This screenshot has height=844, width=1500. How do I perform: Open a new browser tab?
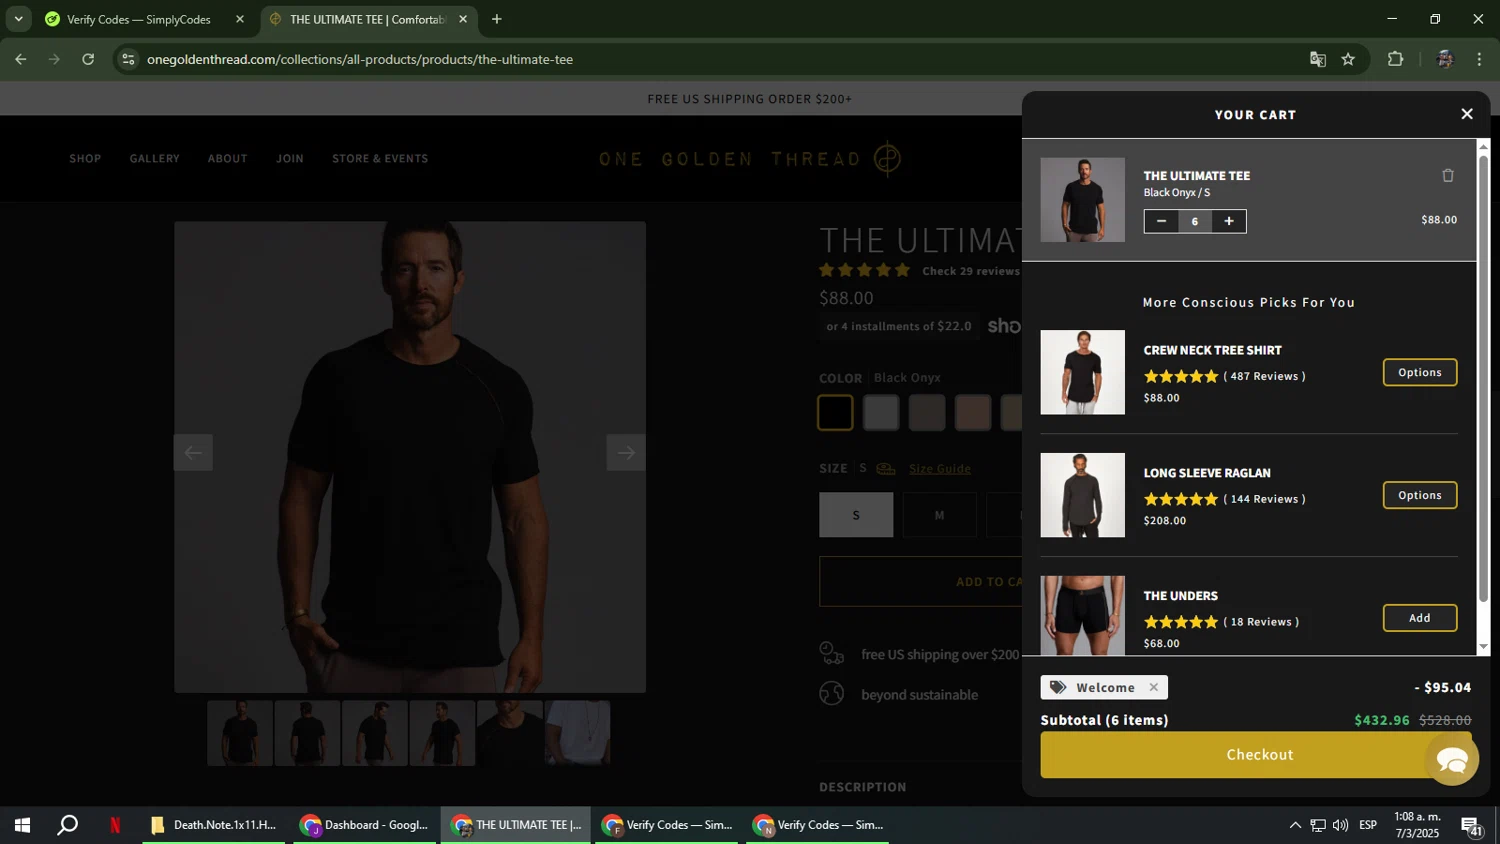(x=497, y=19)
